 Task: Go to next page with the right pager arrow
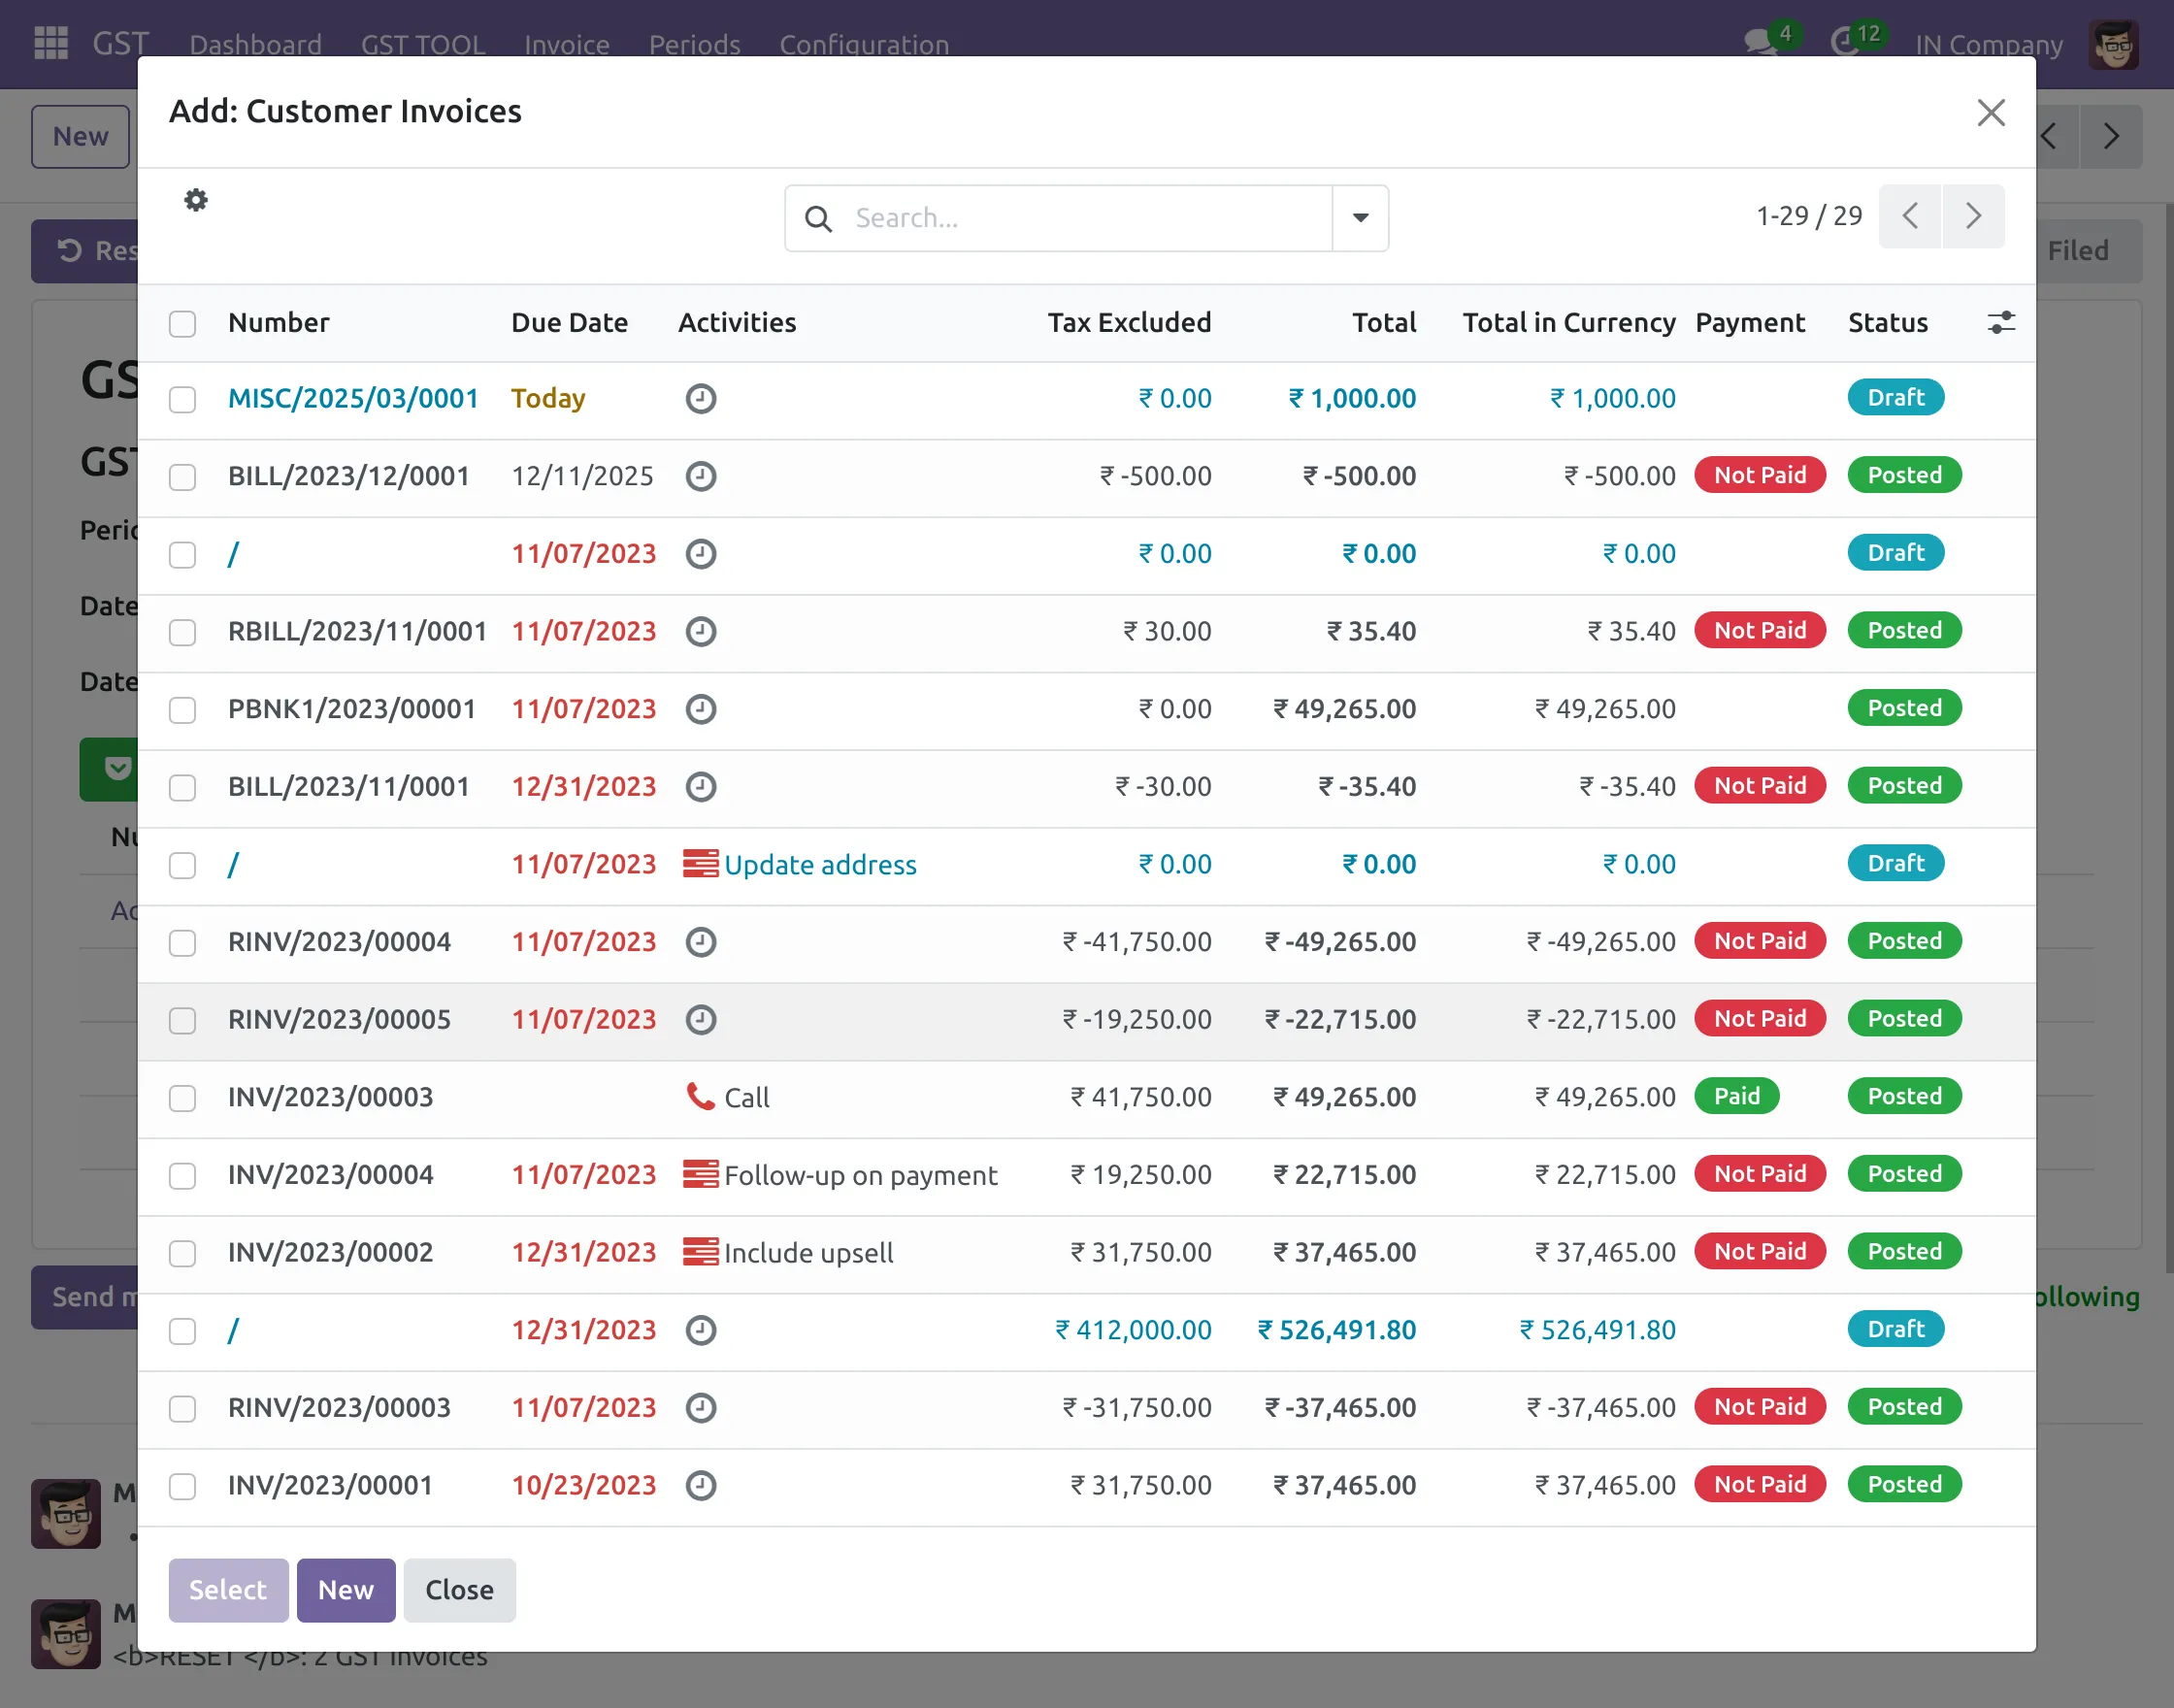pyautogui.click(x=1973, y=216)
